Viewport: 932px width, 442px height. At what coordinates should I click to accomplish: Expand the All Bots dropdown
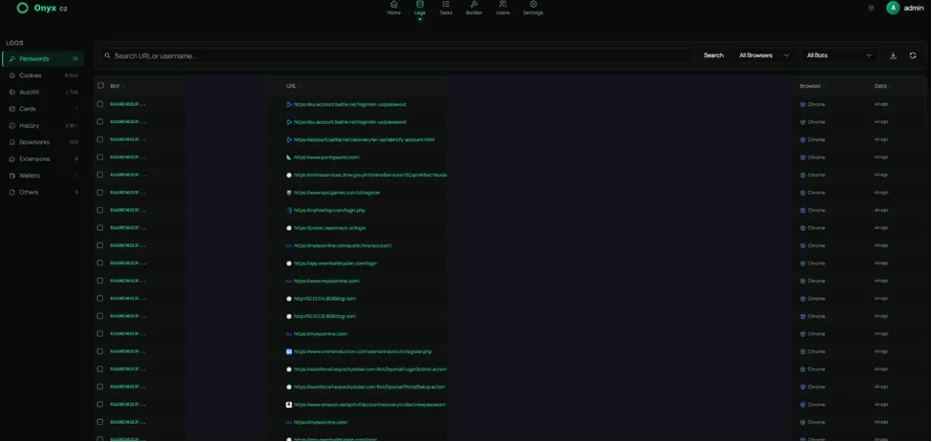(839, 55)
